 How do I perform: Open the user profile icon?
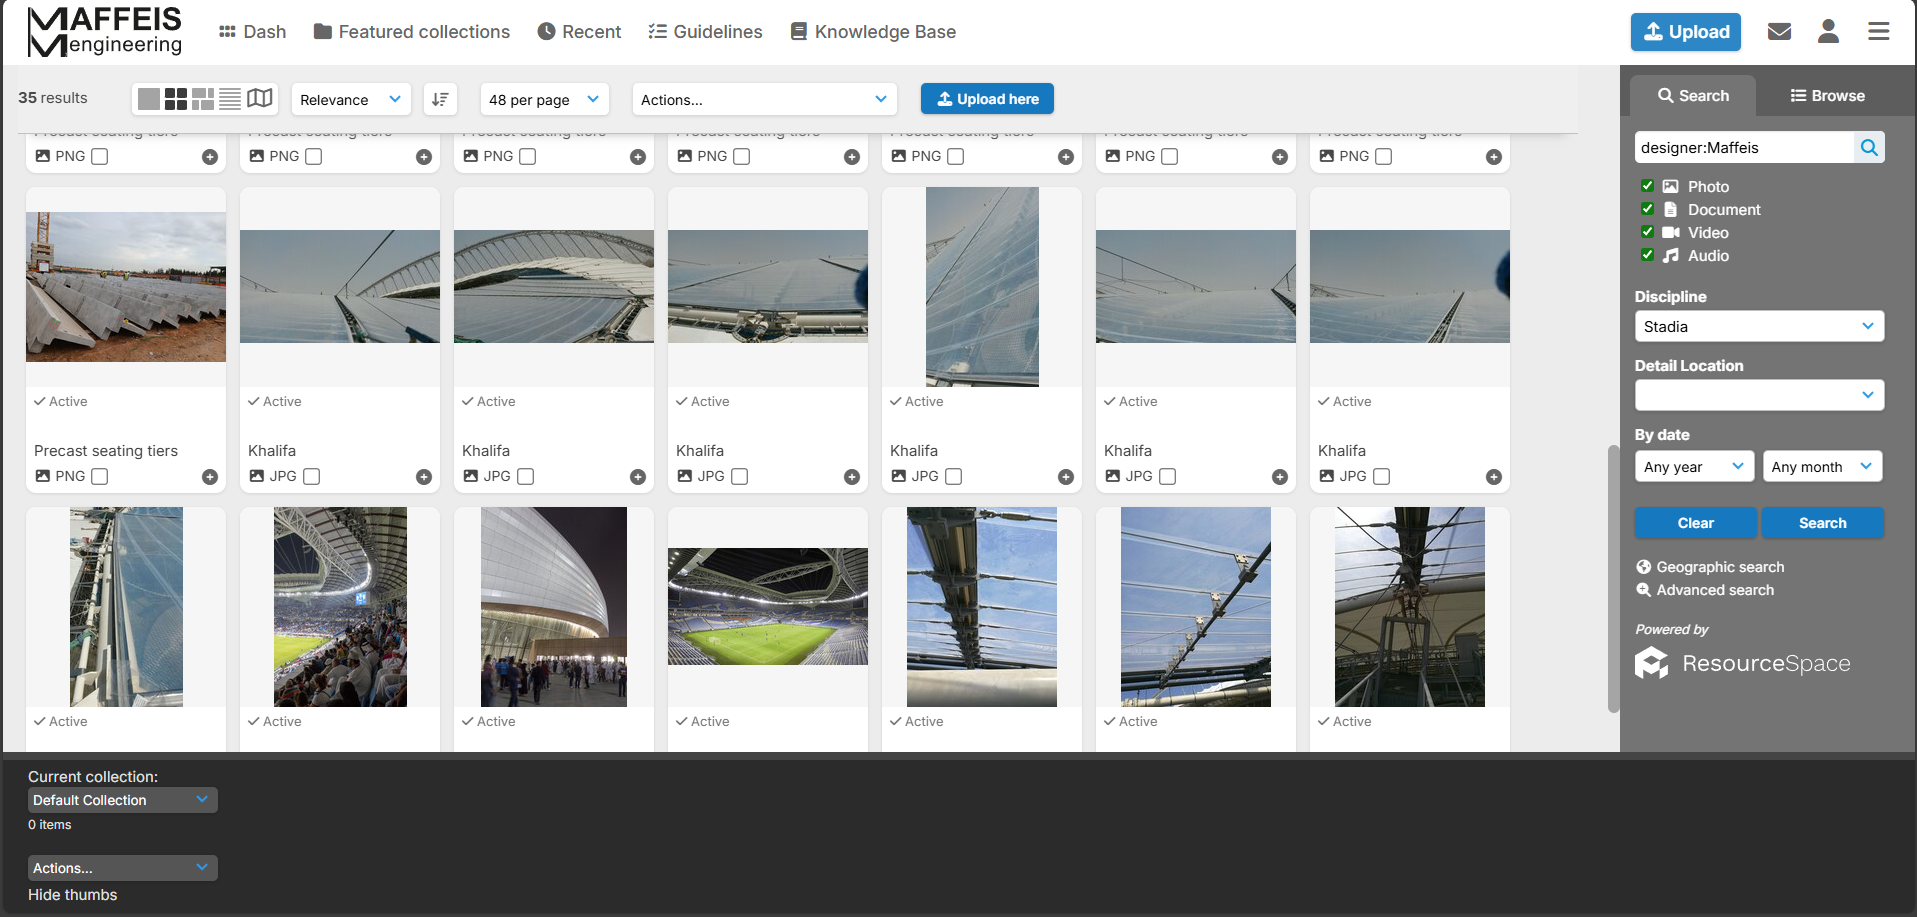click(1828, 32)
